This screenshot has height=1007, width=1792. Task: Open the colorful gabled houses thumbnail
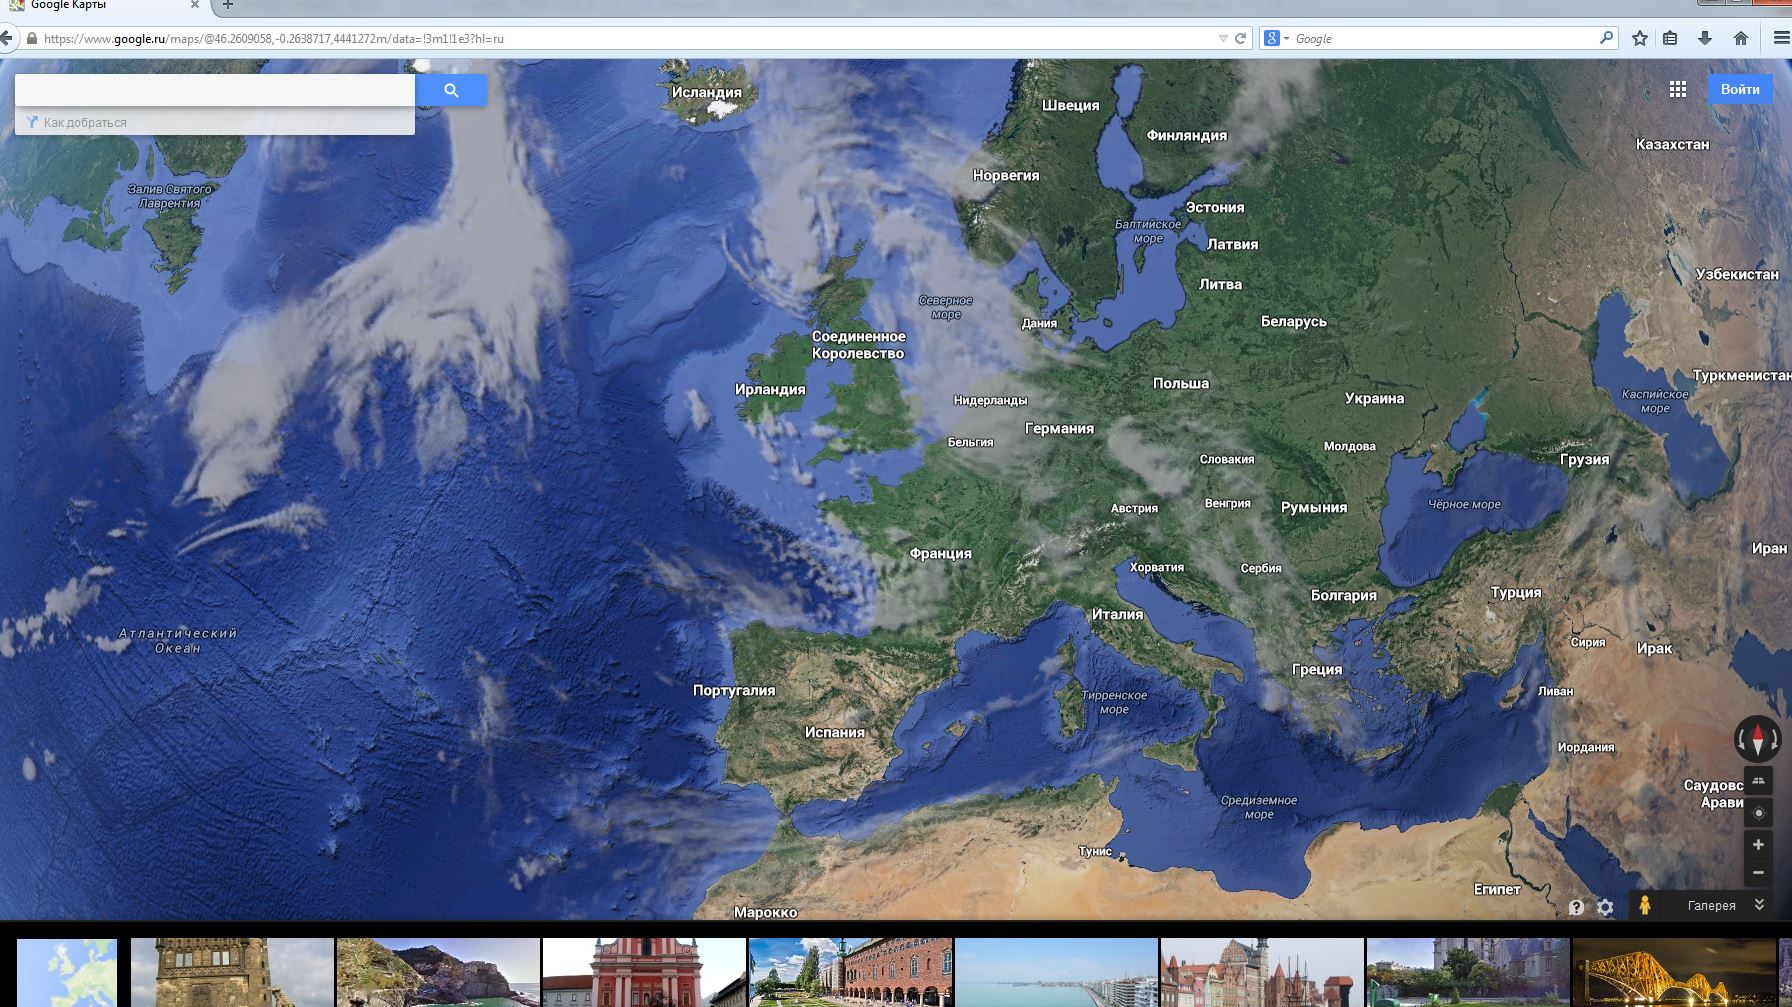click(1262, 972)
